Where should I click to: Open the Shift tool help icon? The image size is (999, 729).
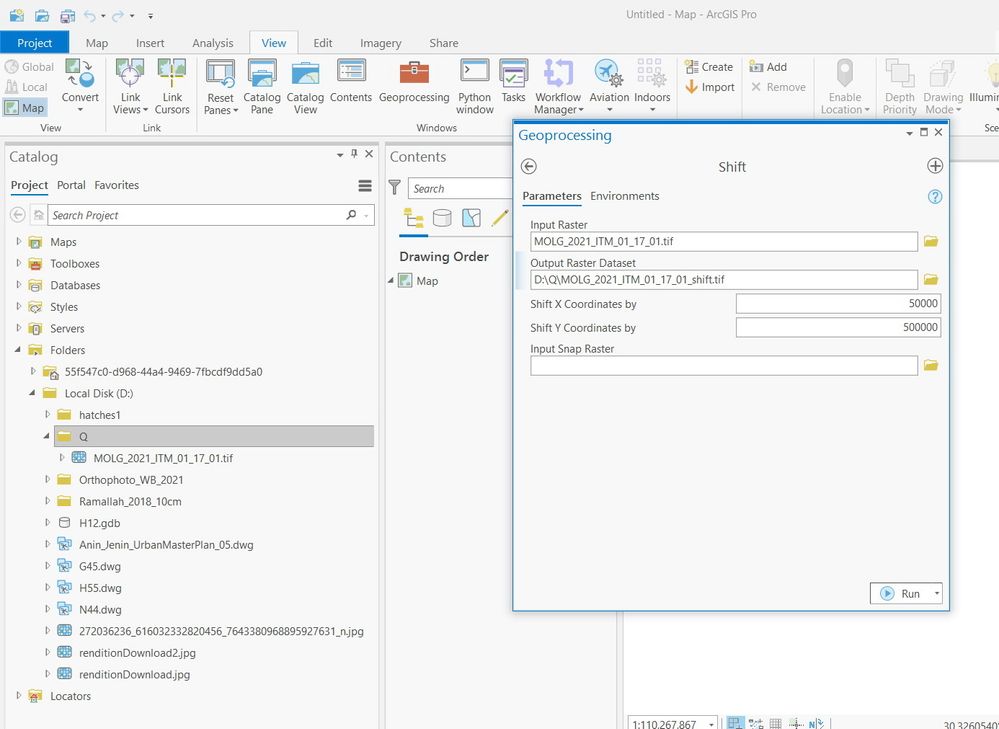point(935,197)
